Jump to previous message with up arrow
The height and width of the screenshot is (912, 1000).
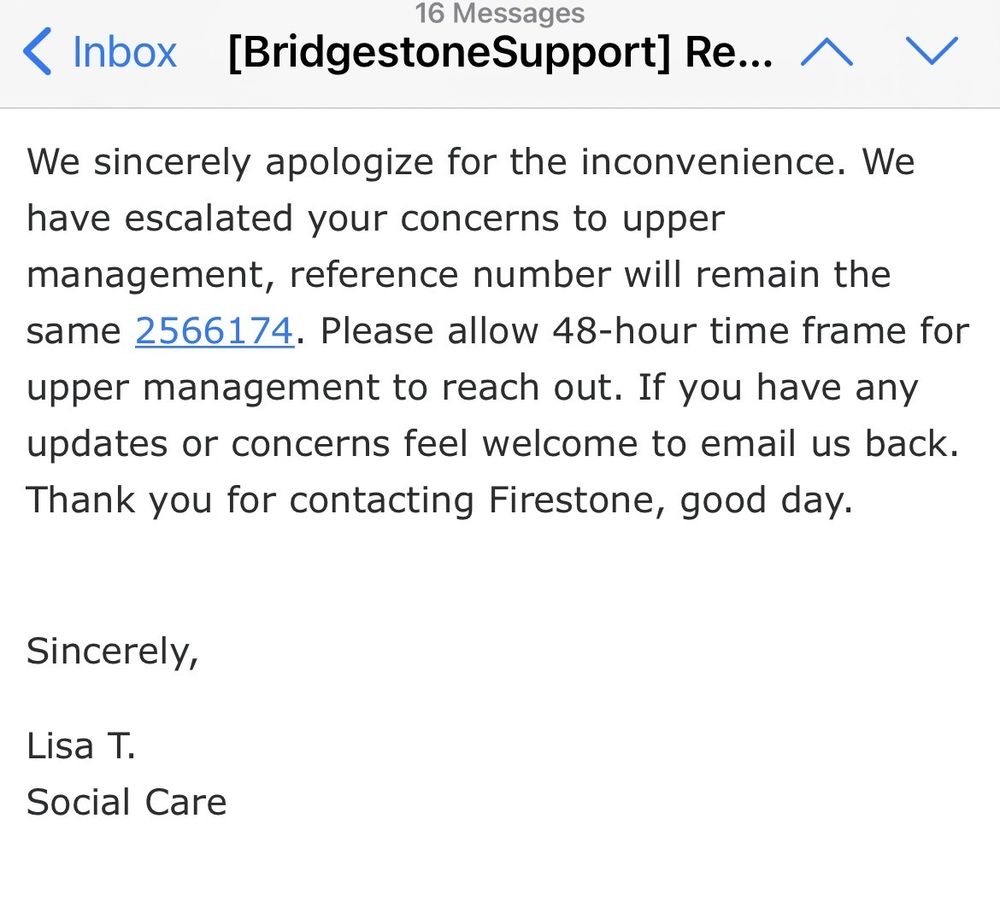click(827, 51)
